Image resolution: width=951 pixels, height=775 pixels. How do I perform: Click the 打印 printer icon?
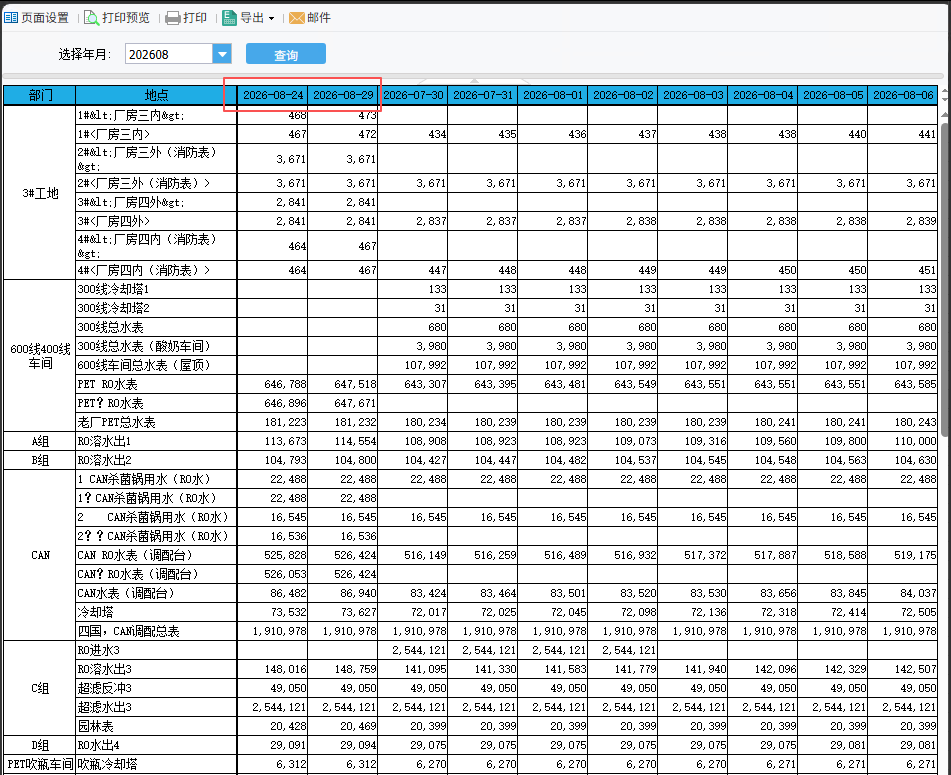(173, 18)
